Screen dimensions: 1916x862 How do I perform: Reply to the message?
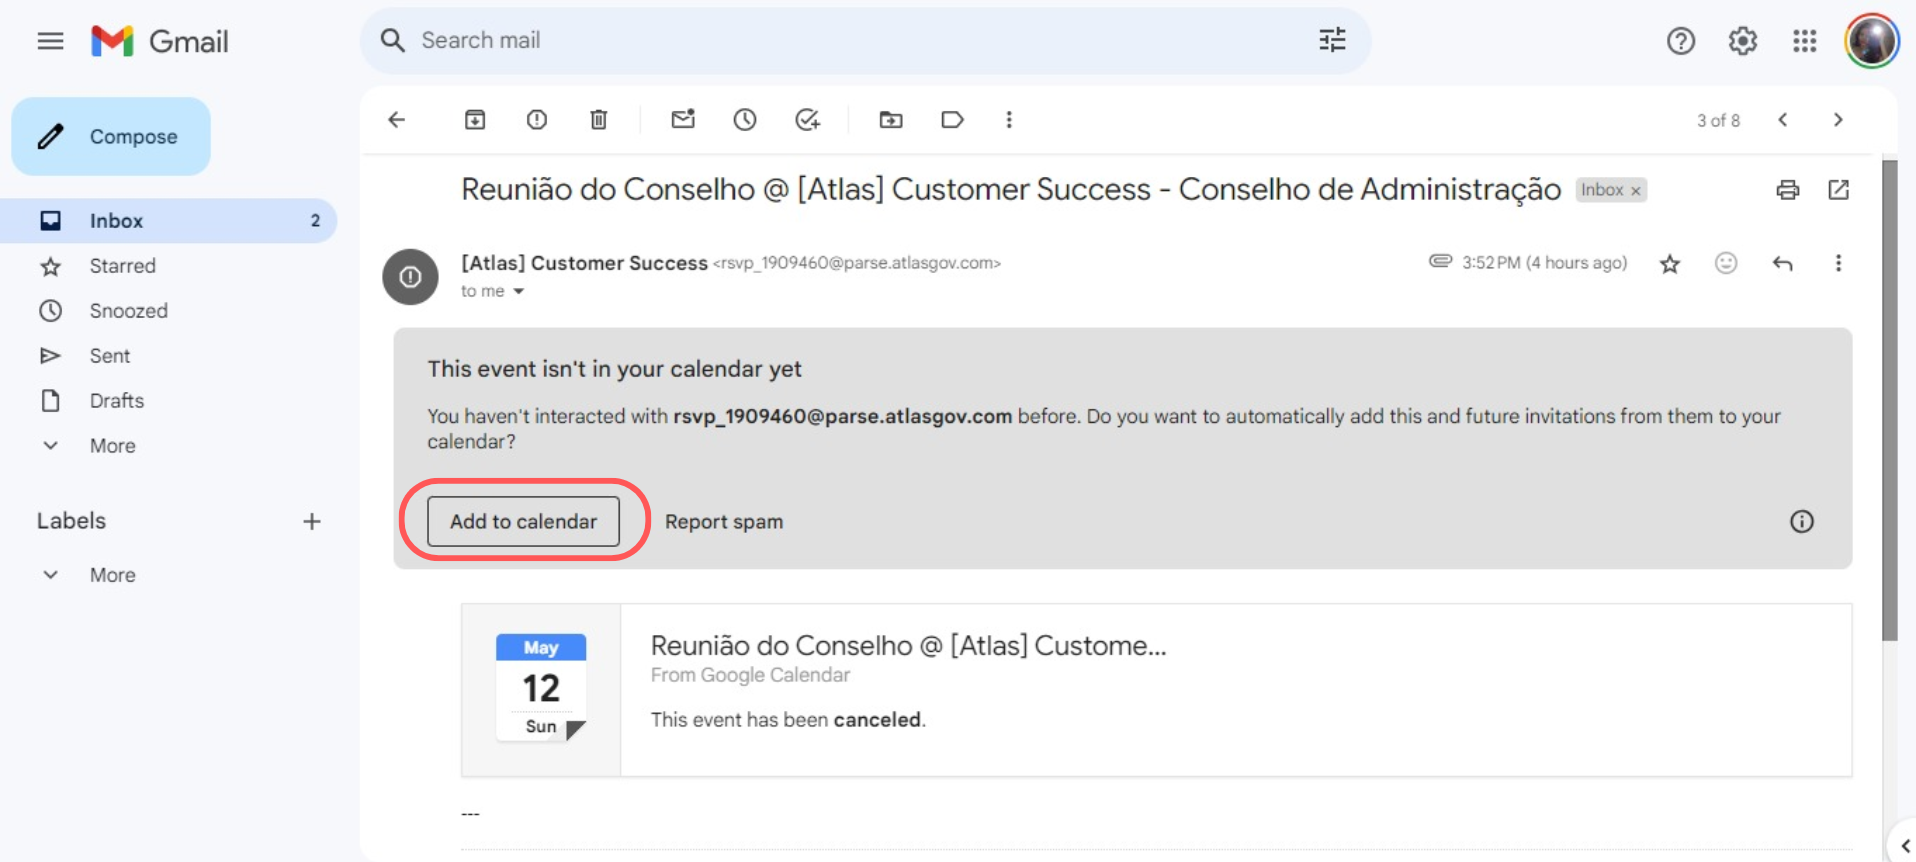point(1782,264)
